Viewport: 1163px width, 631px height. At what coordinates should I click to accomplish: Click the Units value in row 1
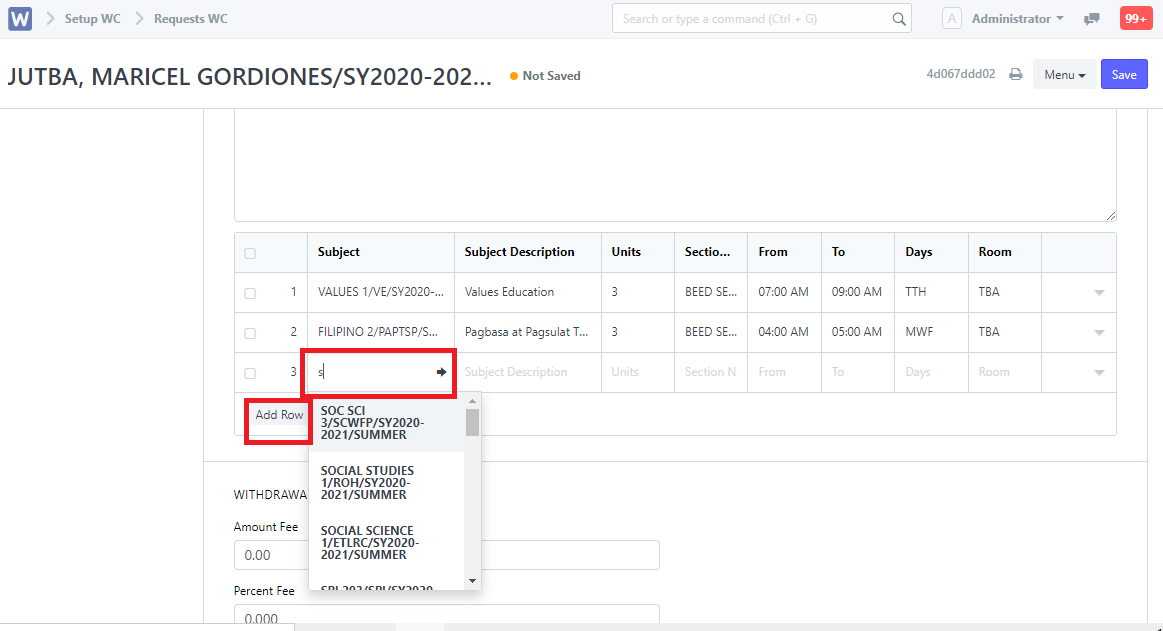[638, 292]
